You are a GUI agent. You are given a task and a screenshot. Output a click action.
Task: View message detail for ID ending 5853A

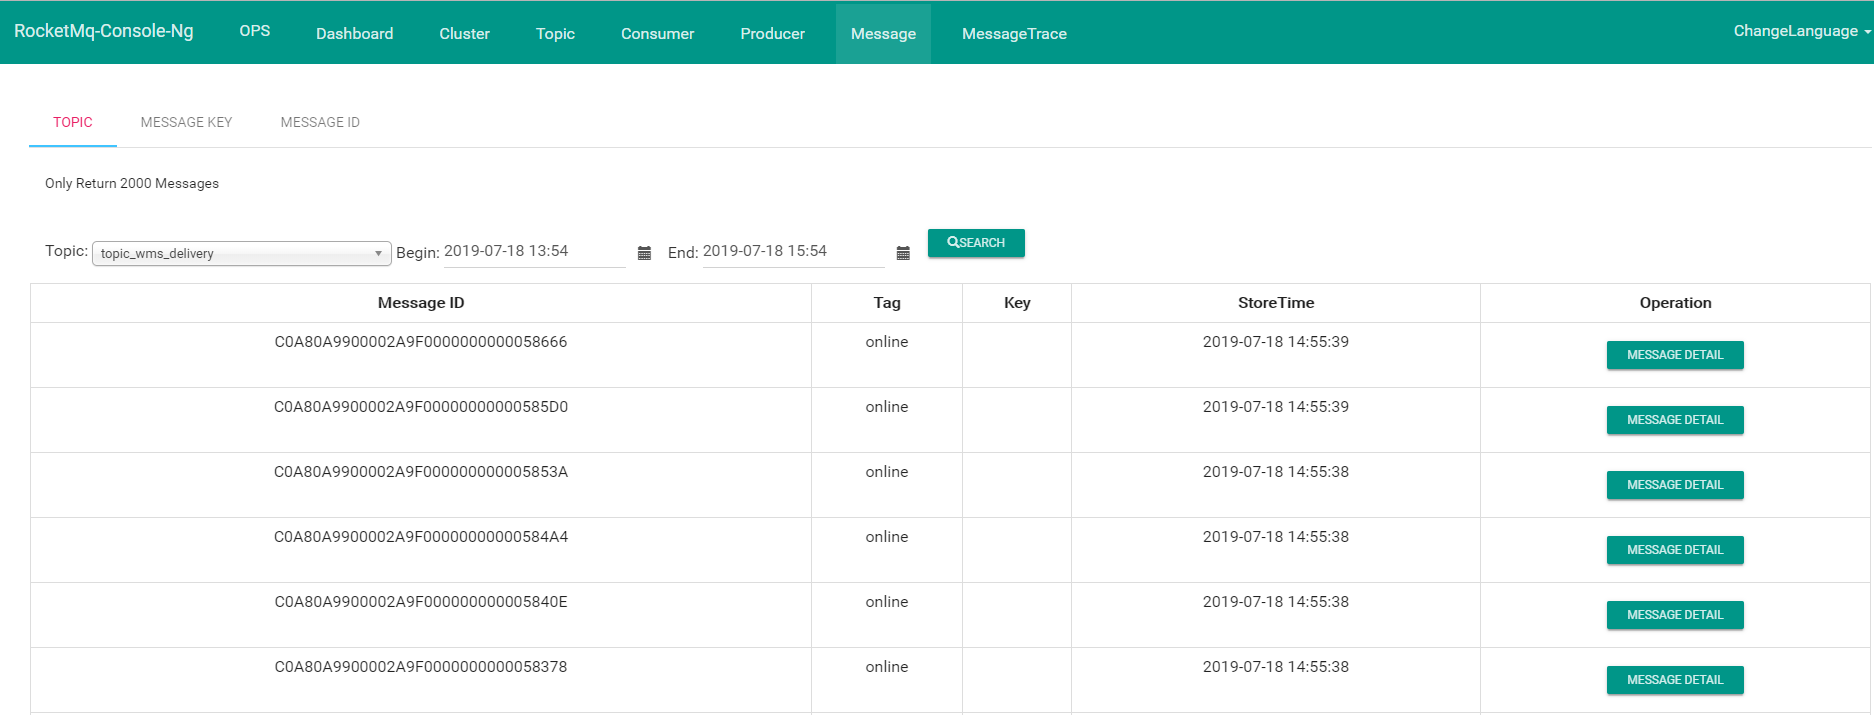[1675, 485]
